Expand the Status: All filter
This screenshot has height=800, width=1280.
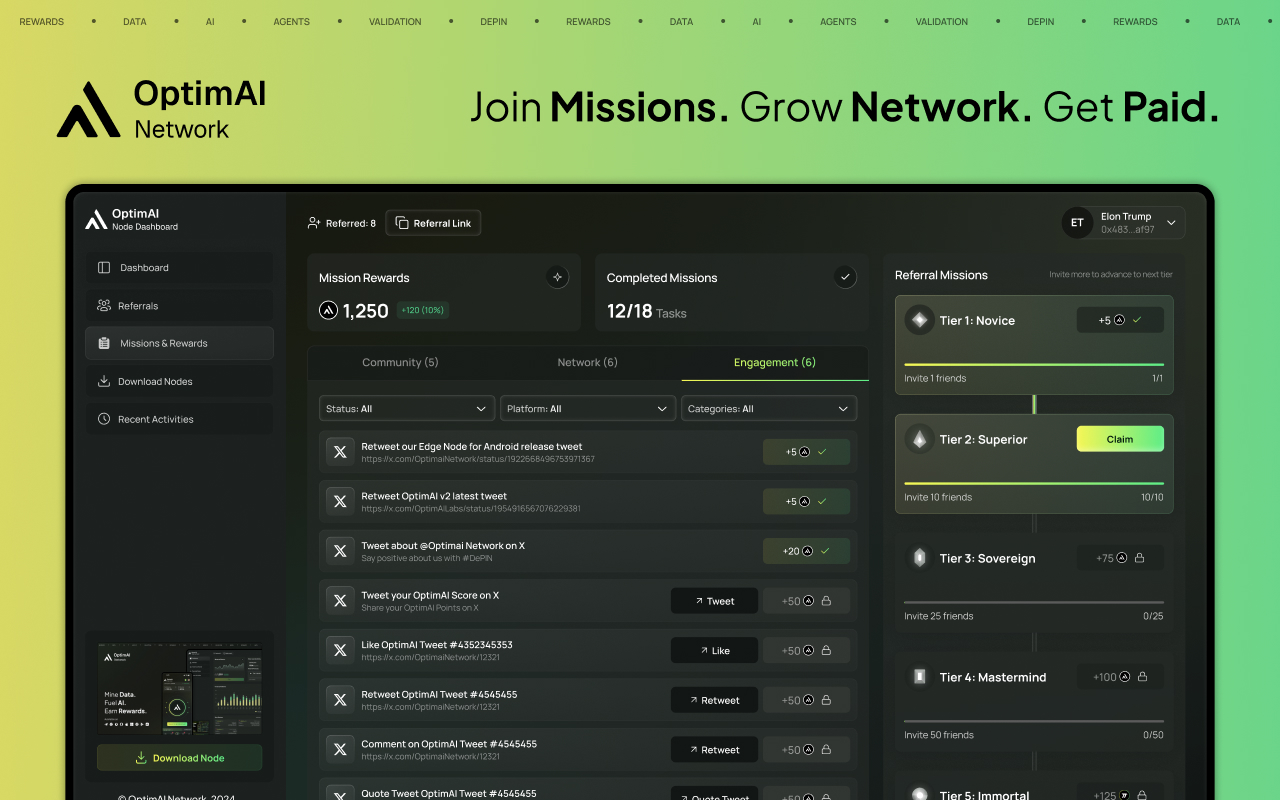[x=407, y=408]
